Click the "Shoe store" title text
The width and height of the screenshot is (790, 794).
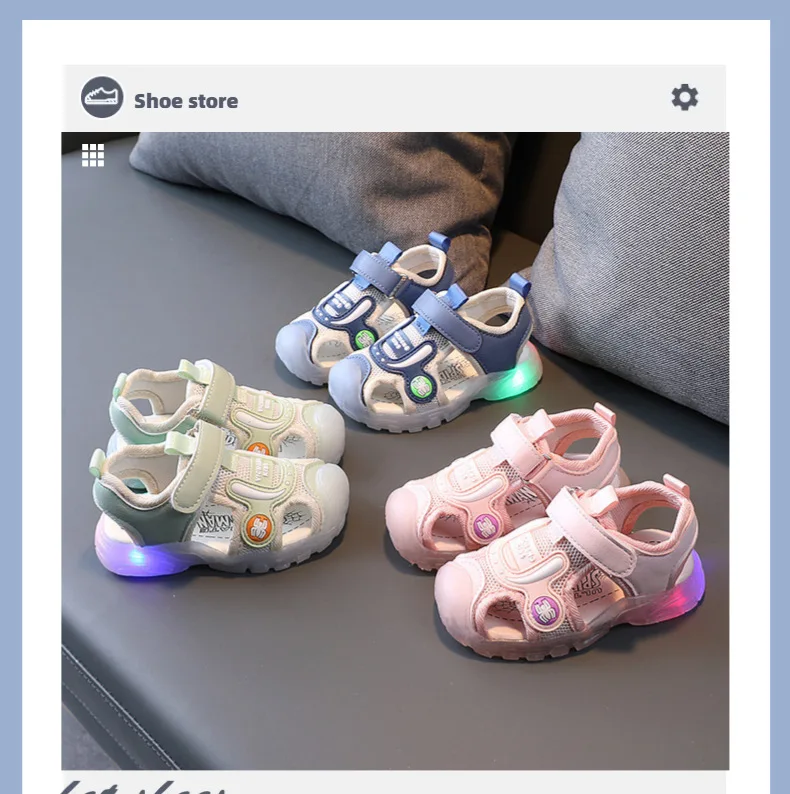pyautogui.click(x=186, y=101)
